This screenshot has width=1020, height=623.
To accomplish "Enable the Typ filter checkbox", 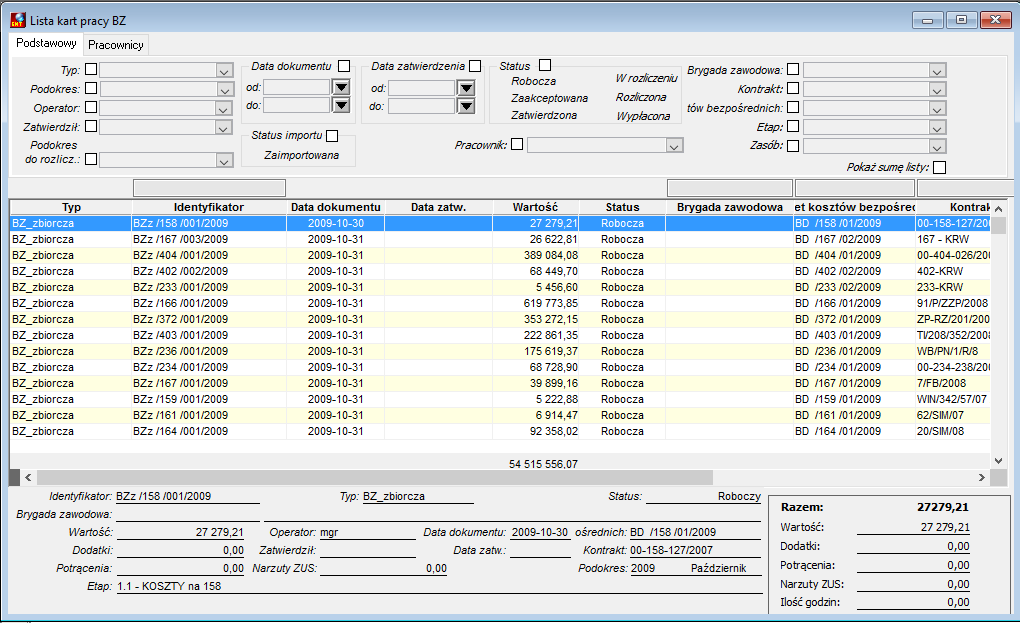I will click(91, 69).
